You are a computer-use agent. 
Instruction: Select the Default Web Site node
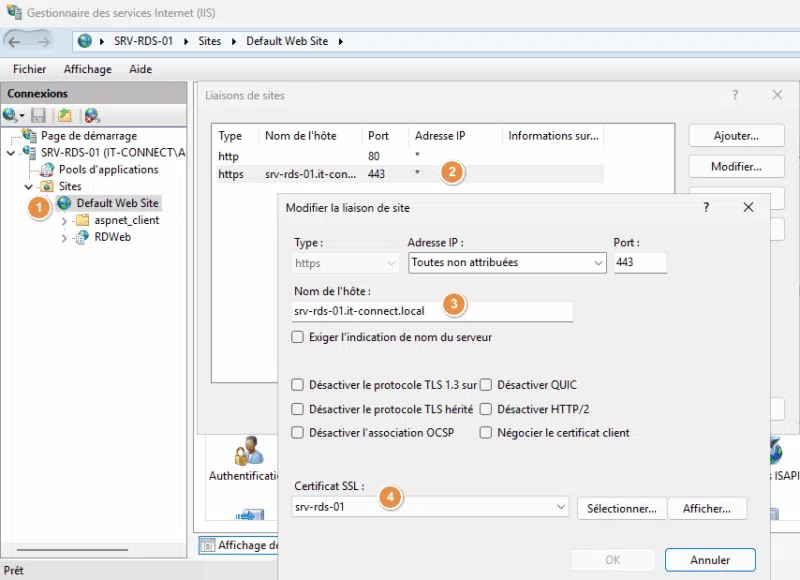(x=117, y=203)
